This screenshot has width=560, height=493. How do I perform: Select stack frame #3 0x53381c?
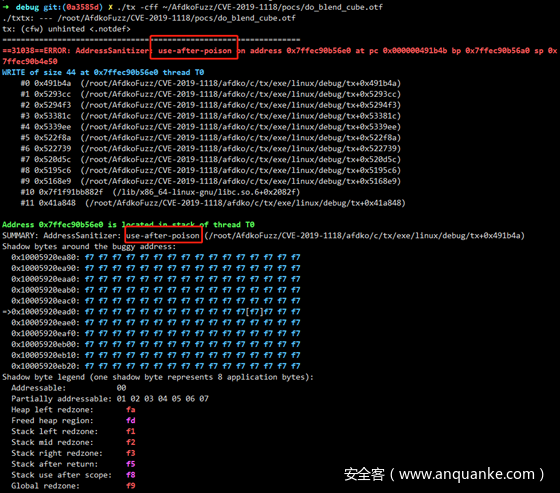coord(211,116)
